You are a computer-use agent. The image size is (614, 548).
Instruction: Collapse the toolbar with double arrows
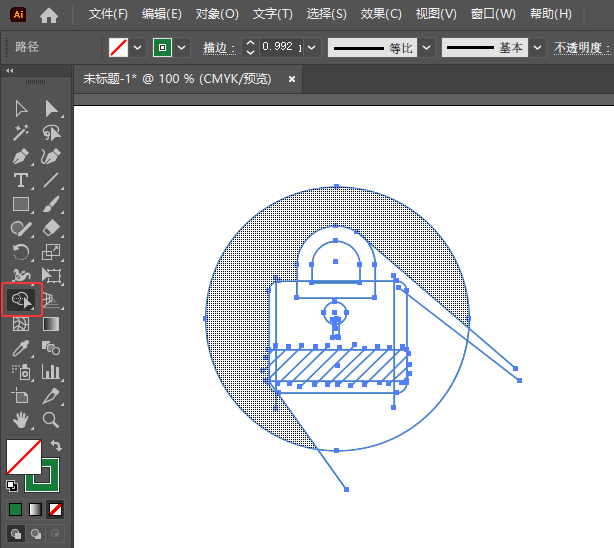10,71
